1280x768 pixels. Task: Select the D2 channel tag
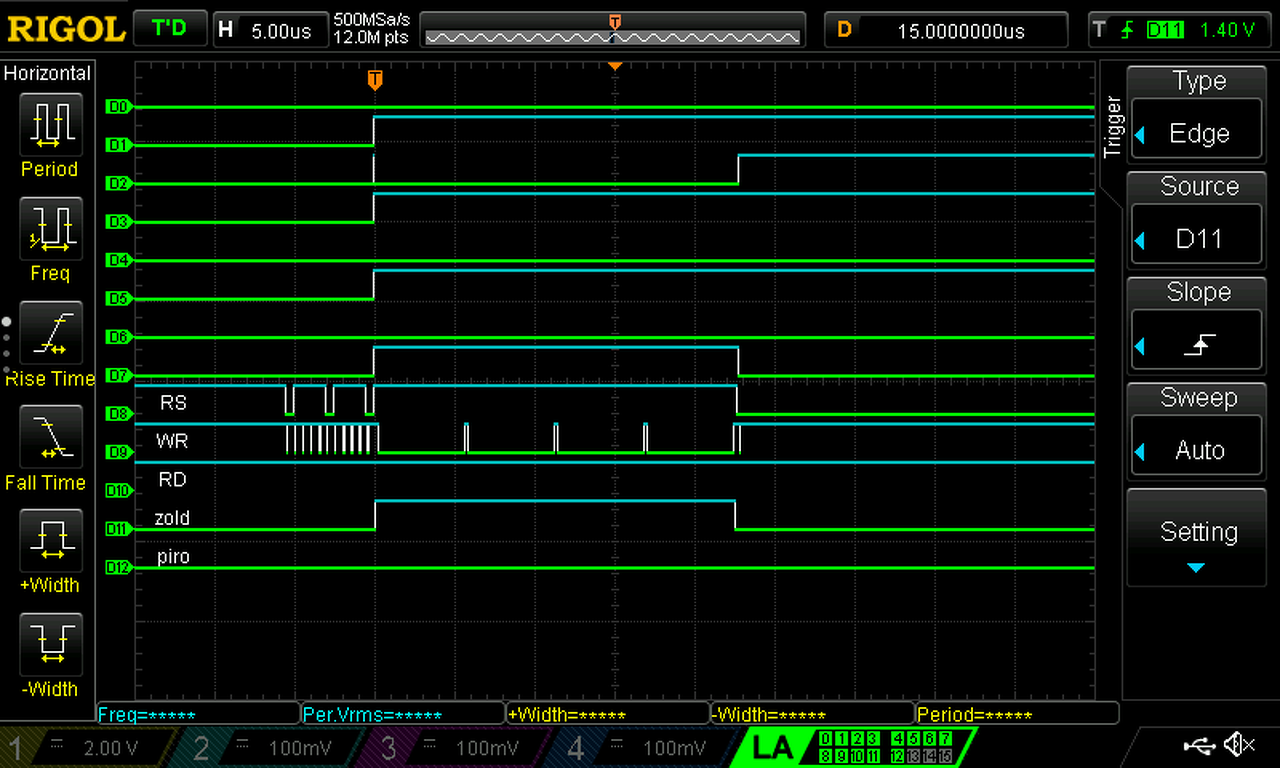pos(118,184)
